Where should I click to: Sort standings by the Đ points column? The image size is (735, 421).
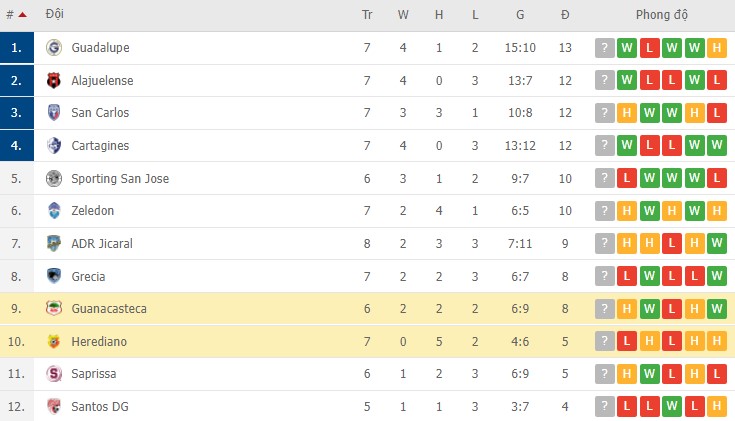[565, 15]
